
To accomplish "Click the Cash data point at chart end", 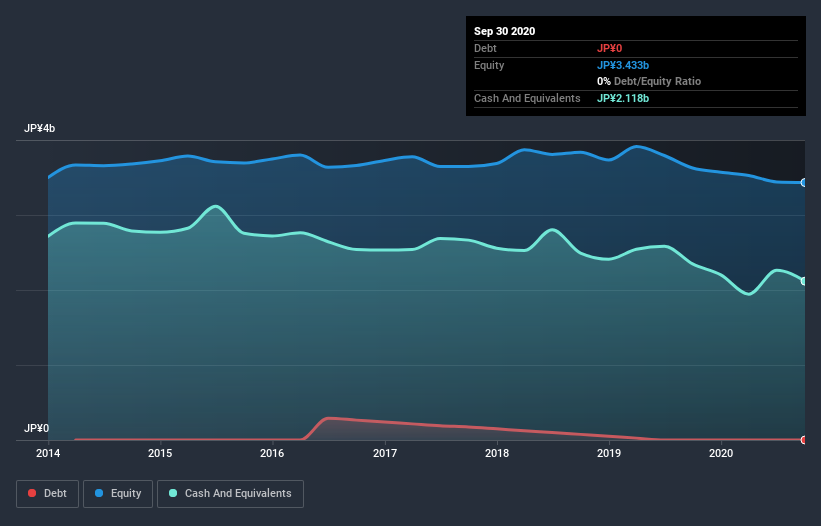I will tap(804, 282).
